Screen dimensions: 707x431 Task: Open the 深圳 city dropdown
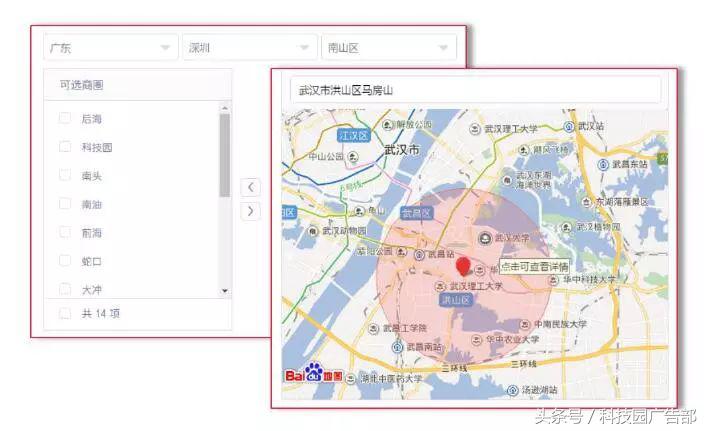250,47
